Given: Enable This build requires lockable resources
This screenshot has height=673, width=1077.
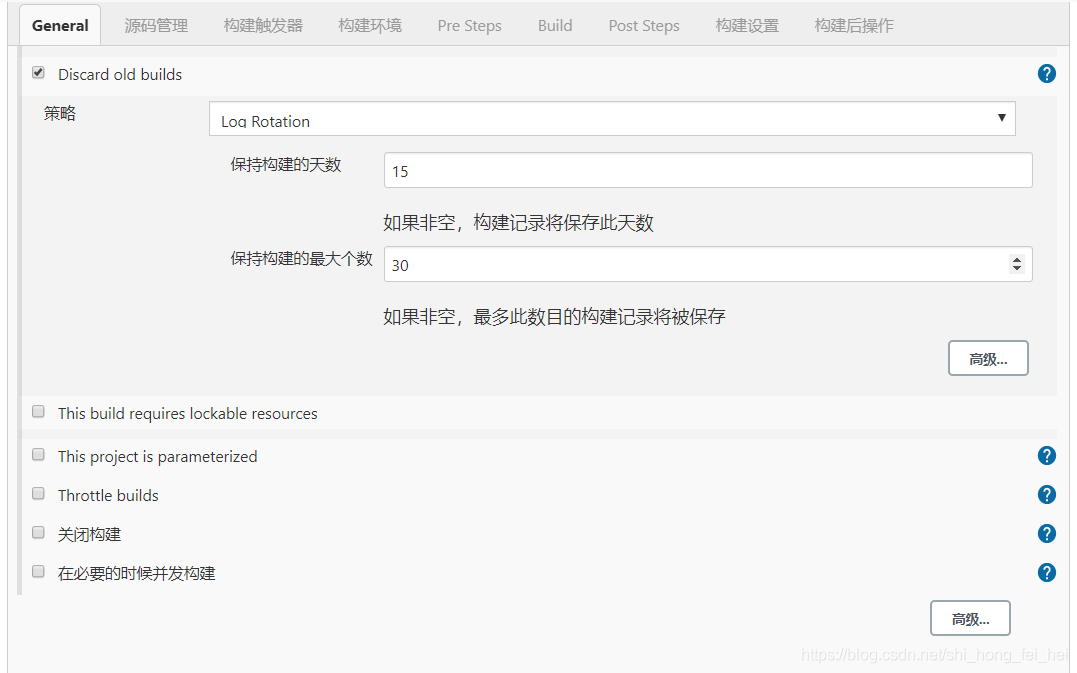Looking at the screenshot, I should point(38,411).
